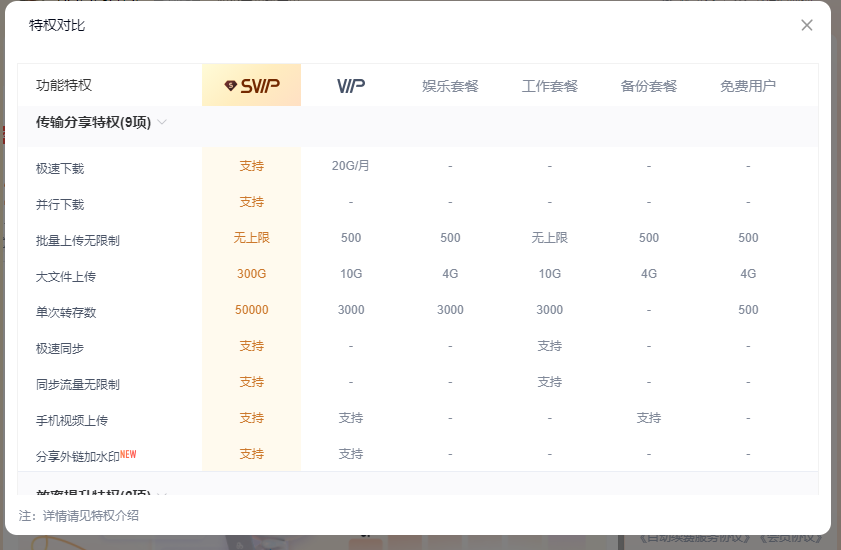Click the 传输分享特权(9项) section title
The image size is (841, 550).
93,123
